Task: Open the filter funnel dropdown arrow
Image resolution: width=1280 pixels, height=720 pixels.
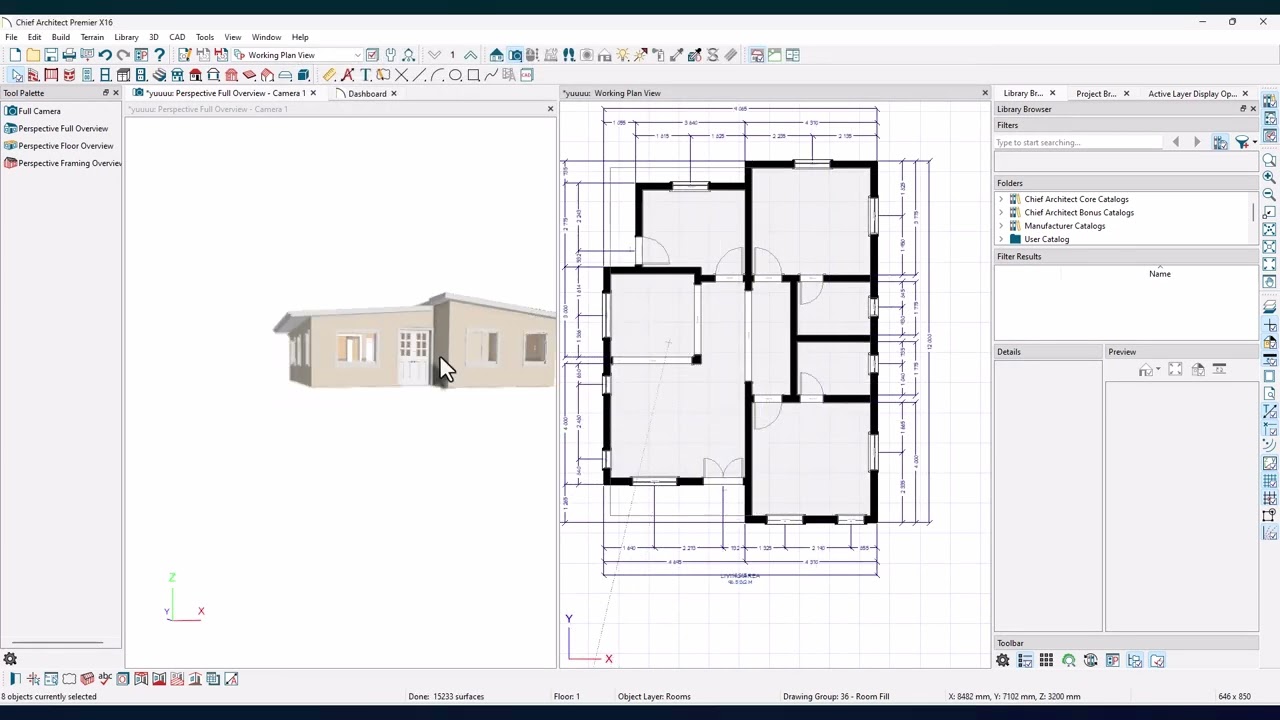Action: [x=1254, y=142]
